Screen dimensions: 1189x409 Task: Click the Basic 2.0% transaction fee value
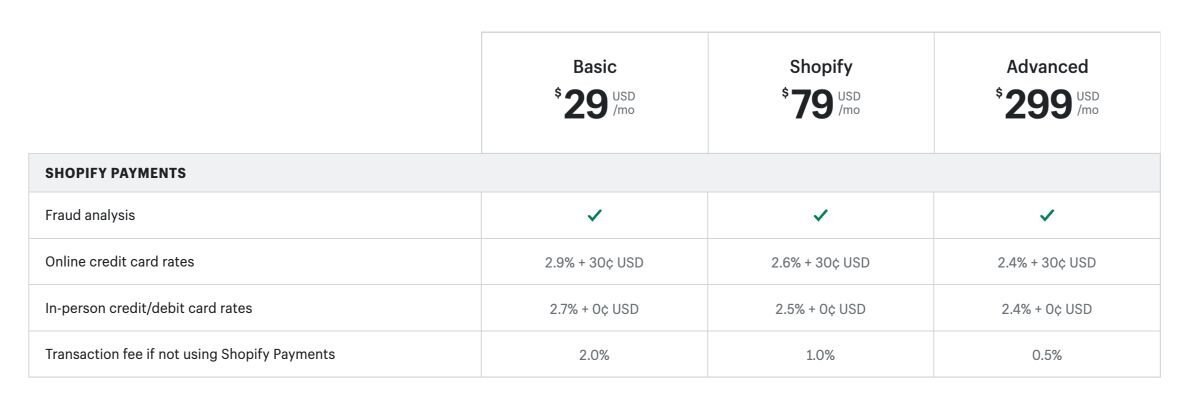click(594, 355)
